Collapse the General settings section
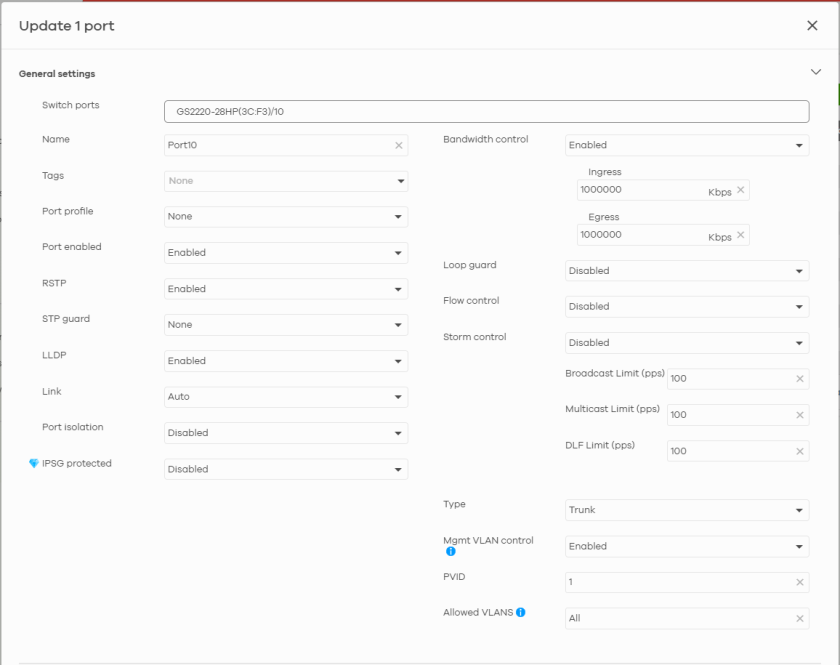 (815, 72)
